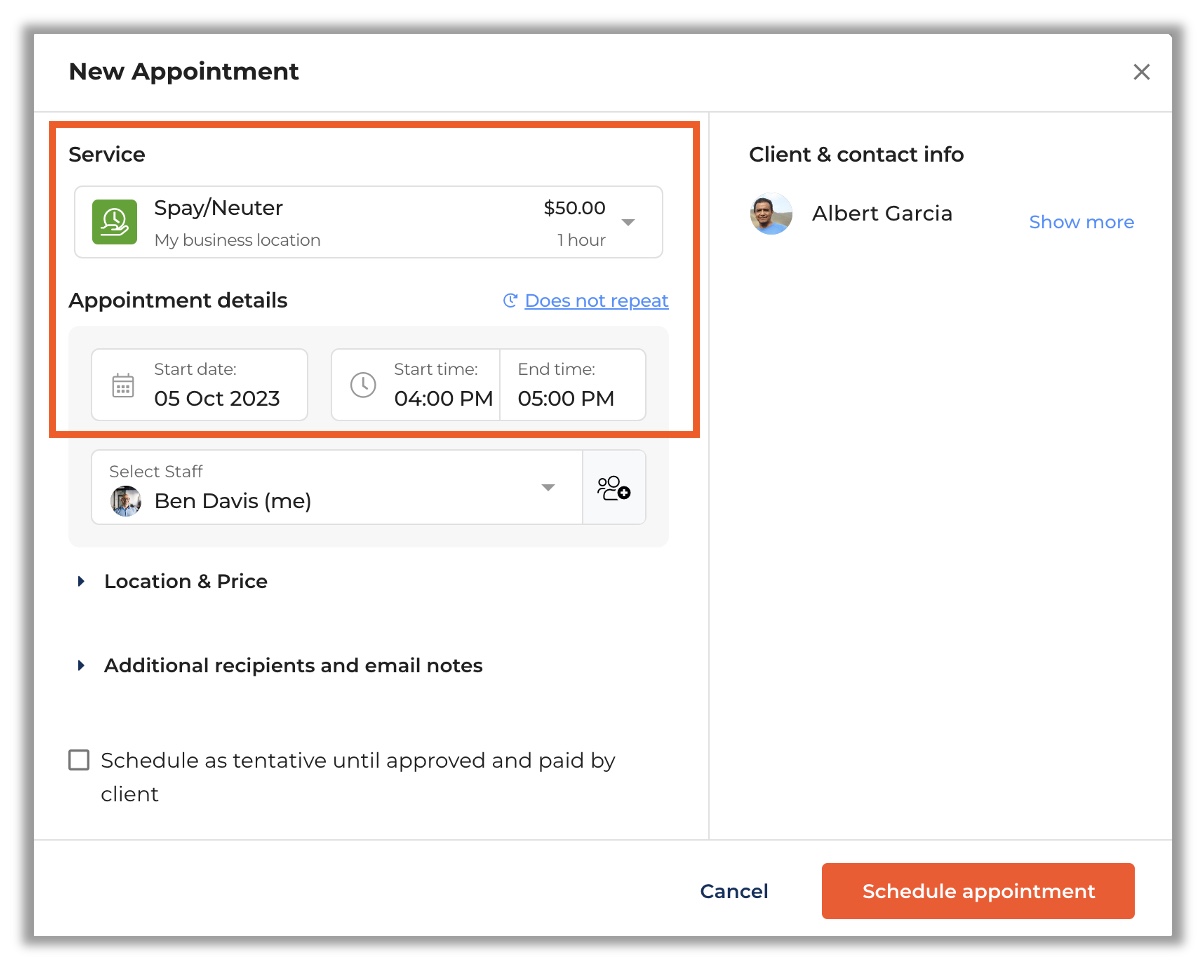
Task: Click the green Spay/Neuter service icon
Action: pyautogui.click(x=114, y=222)
